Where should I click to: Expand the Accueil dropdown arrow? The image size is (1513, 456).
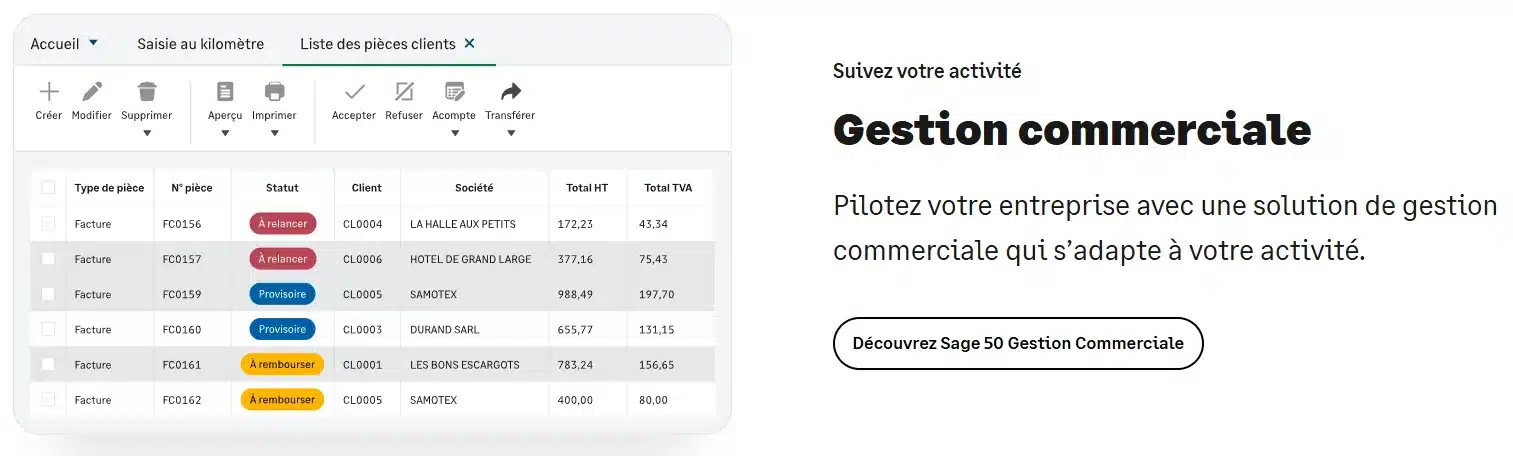tap(94, 43)
